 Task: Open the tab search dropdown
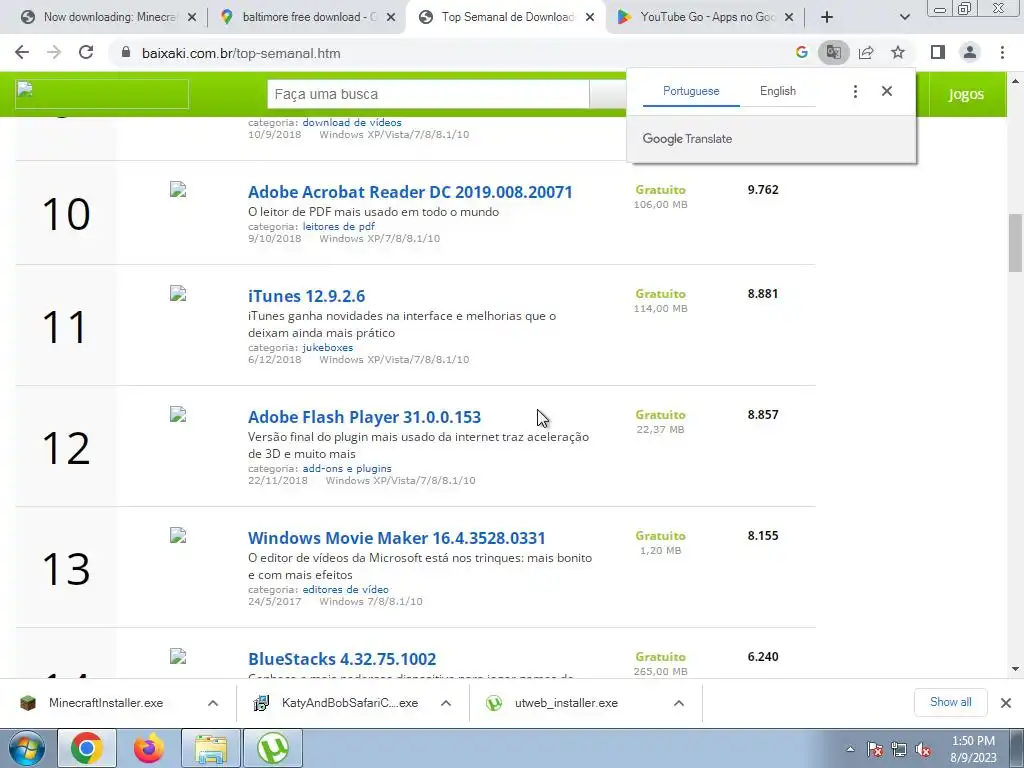point(904,18)
